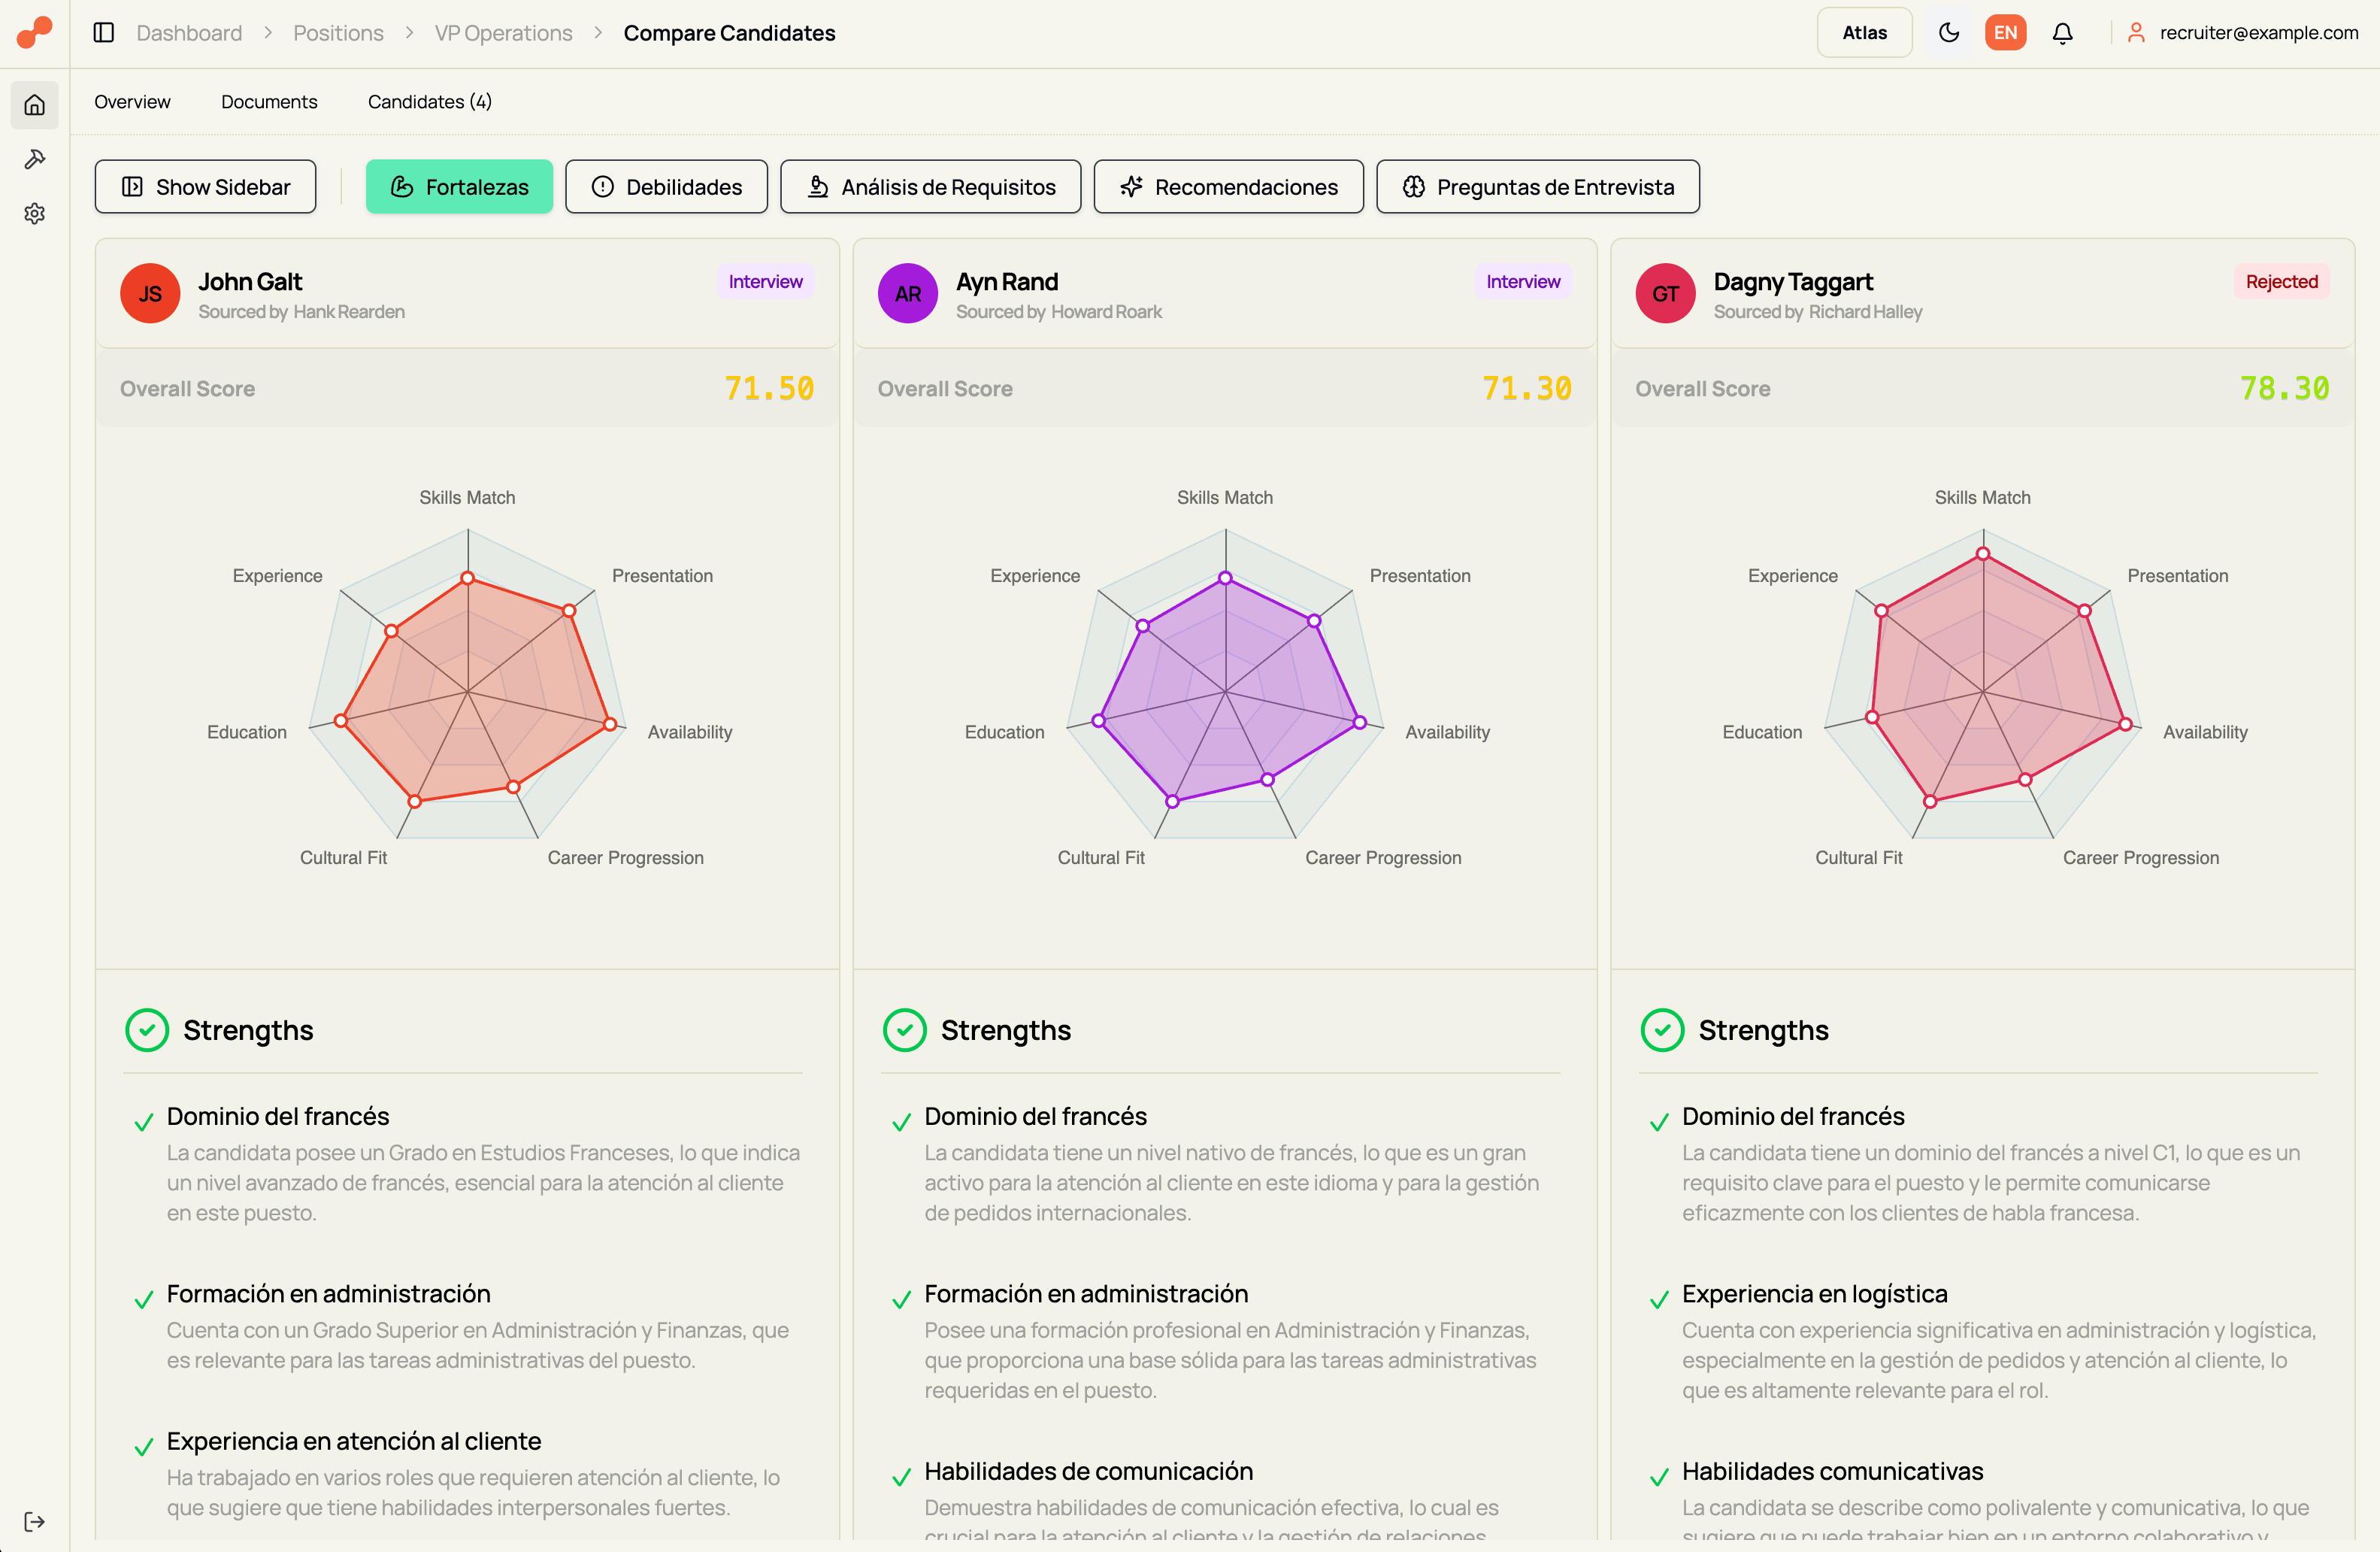Open Settings via the gear icon
The image size is (2380, 1552).
pyautogui.click(x=35, y=213)
